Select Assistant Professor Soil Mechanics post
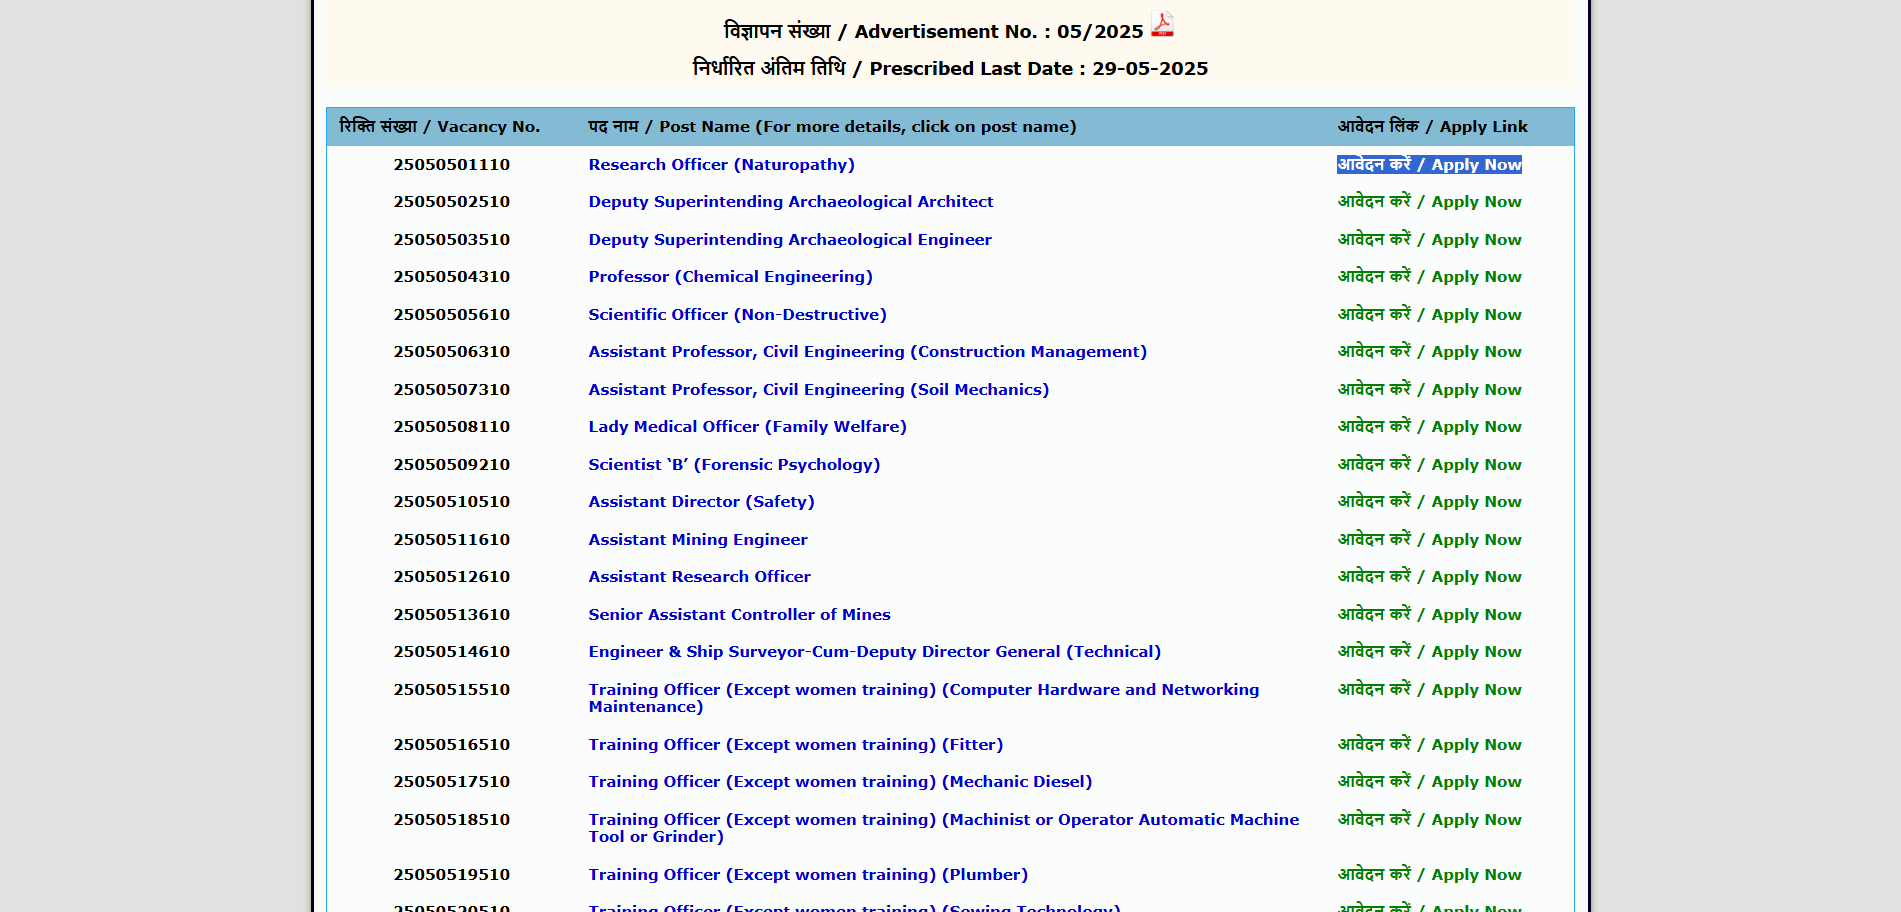 [818, 390]
